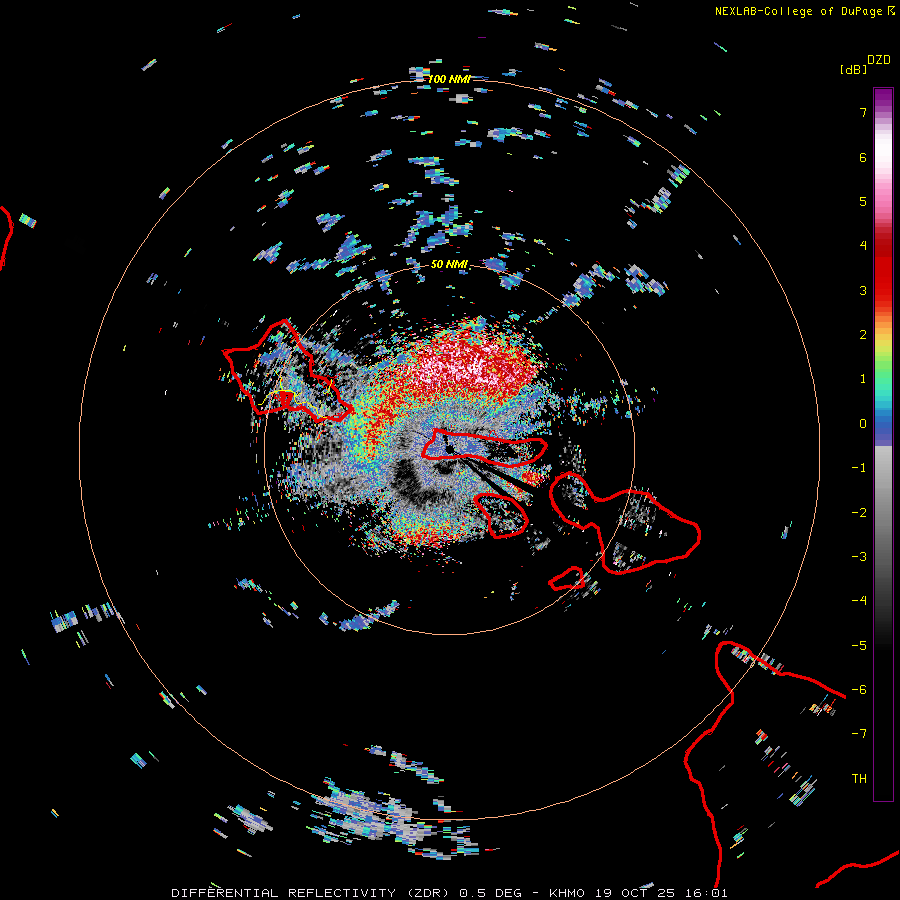Click the 7 value on the dB scale
The height and width of the screenshot is (900, 900).
point(863,112)
